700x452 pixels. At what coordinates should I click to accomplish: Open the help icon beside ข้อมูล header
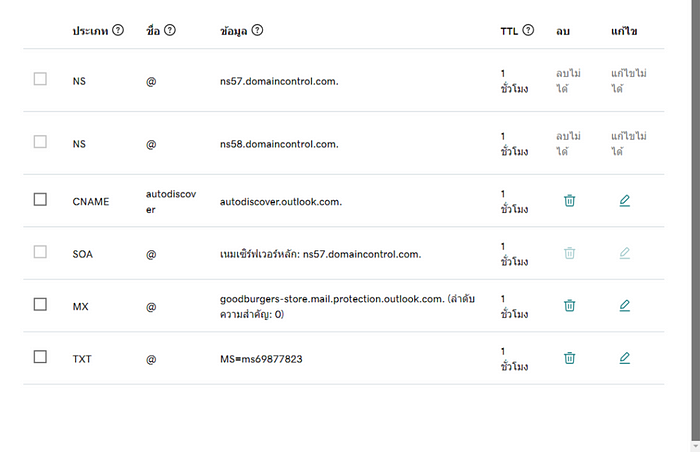coord(257,30)
